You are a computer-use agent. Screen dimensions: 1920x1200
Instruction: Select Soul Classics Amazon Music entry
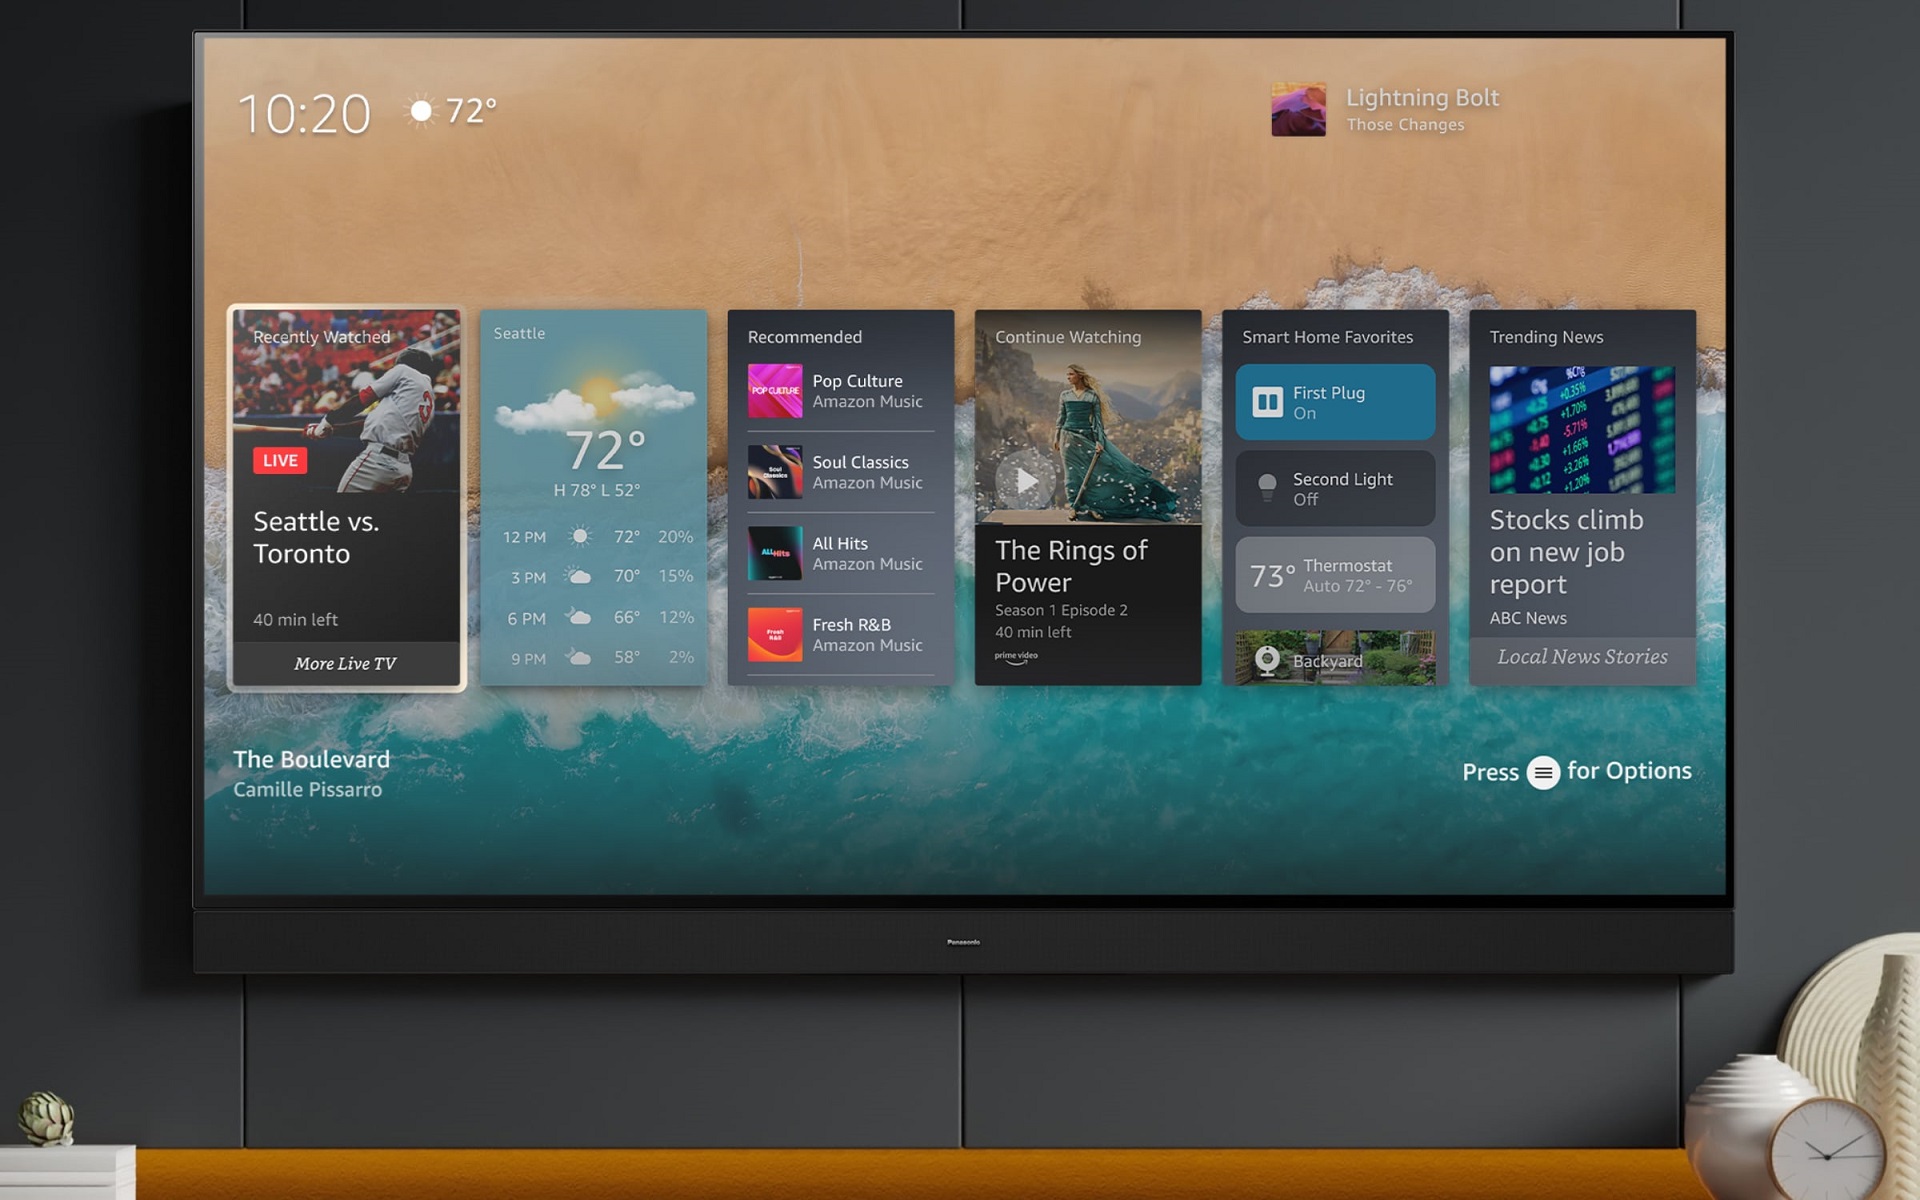(840, 472)
